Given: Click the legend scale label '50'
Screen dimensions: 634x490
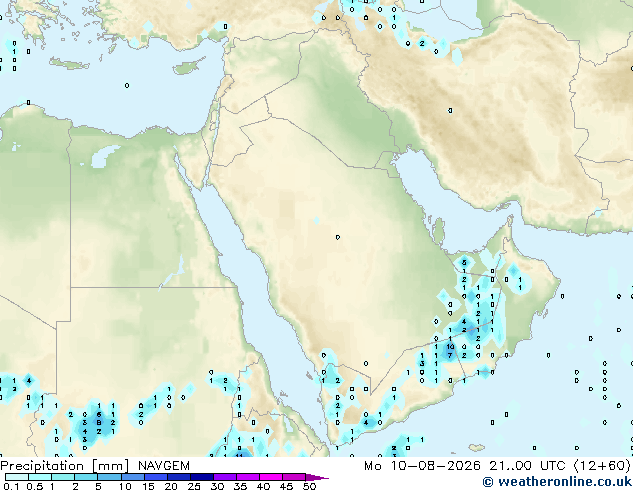Looking at the screenshot, I should click(309, 486).
